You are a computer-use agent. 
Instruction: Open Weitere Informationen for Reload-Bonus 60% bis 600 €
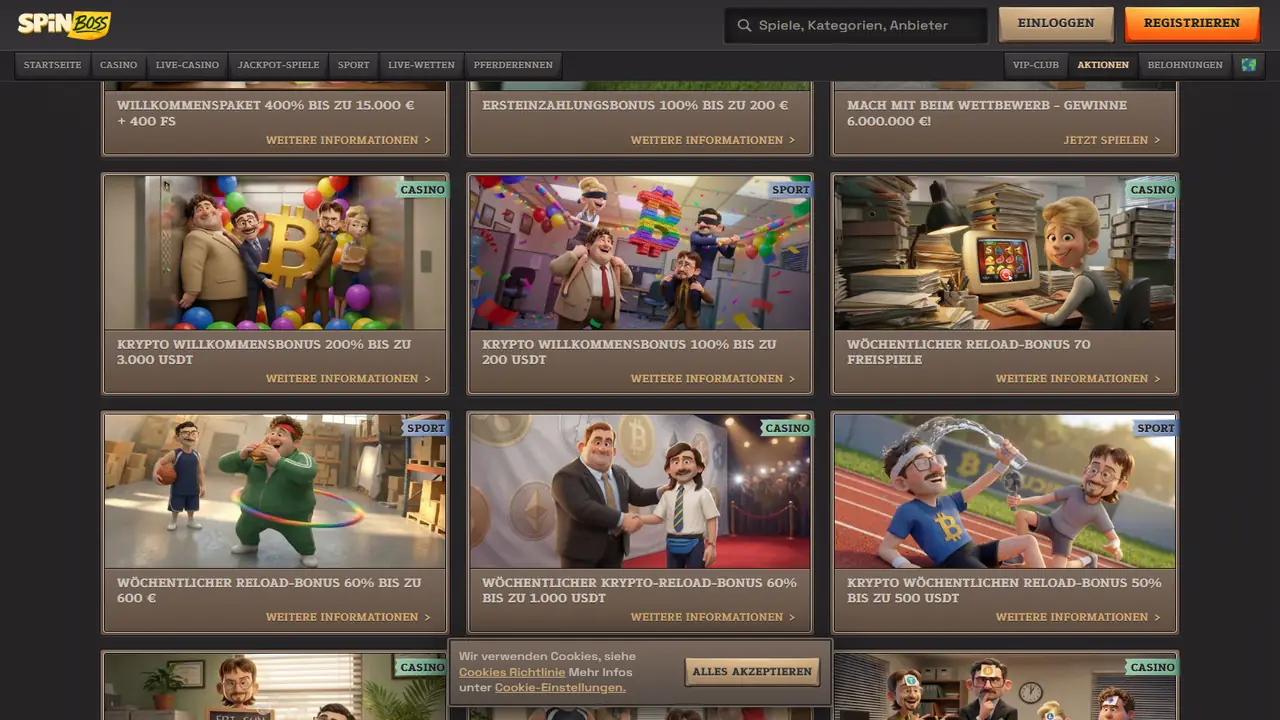tap(348, 617)
